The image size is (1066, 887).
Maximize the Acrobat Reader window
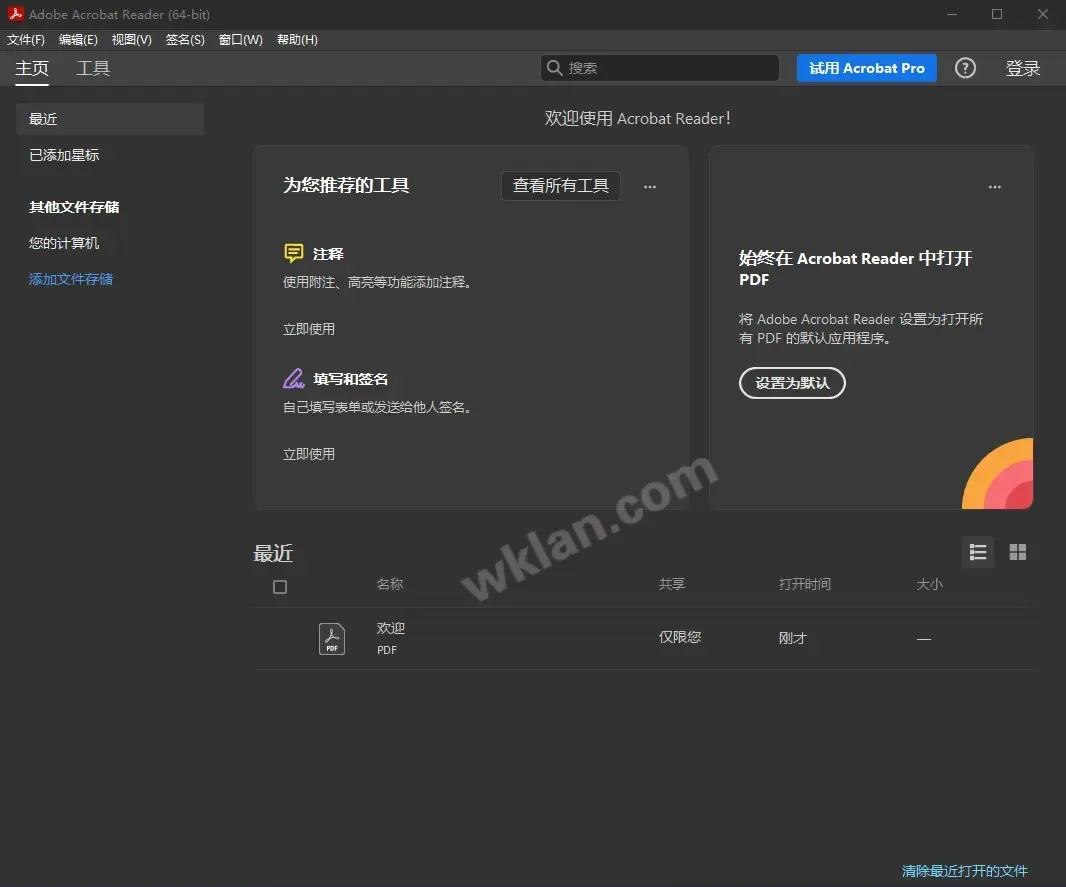tap(997, 14)
